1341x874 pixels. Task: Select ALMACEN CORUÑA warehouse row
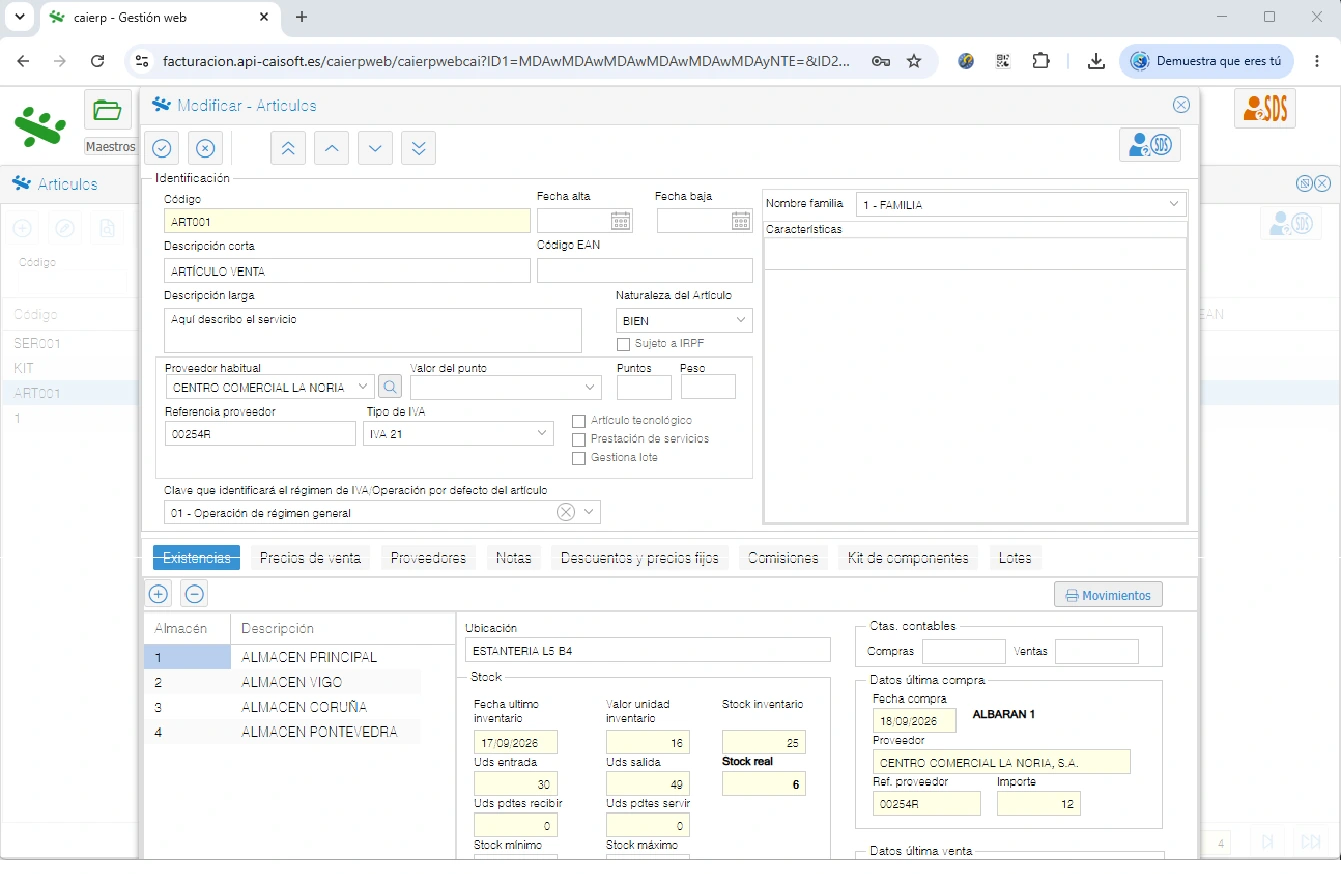[x=282, y=707]
